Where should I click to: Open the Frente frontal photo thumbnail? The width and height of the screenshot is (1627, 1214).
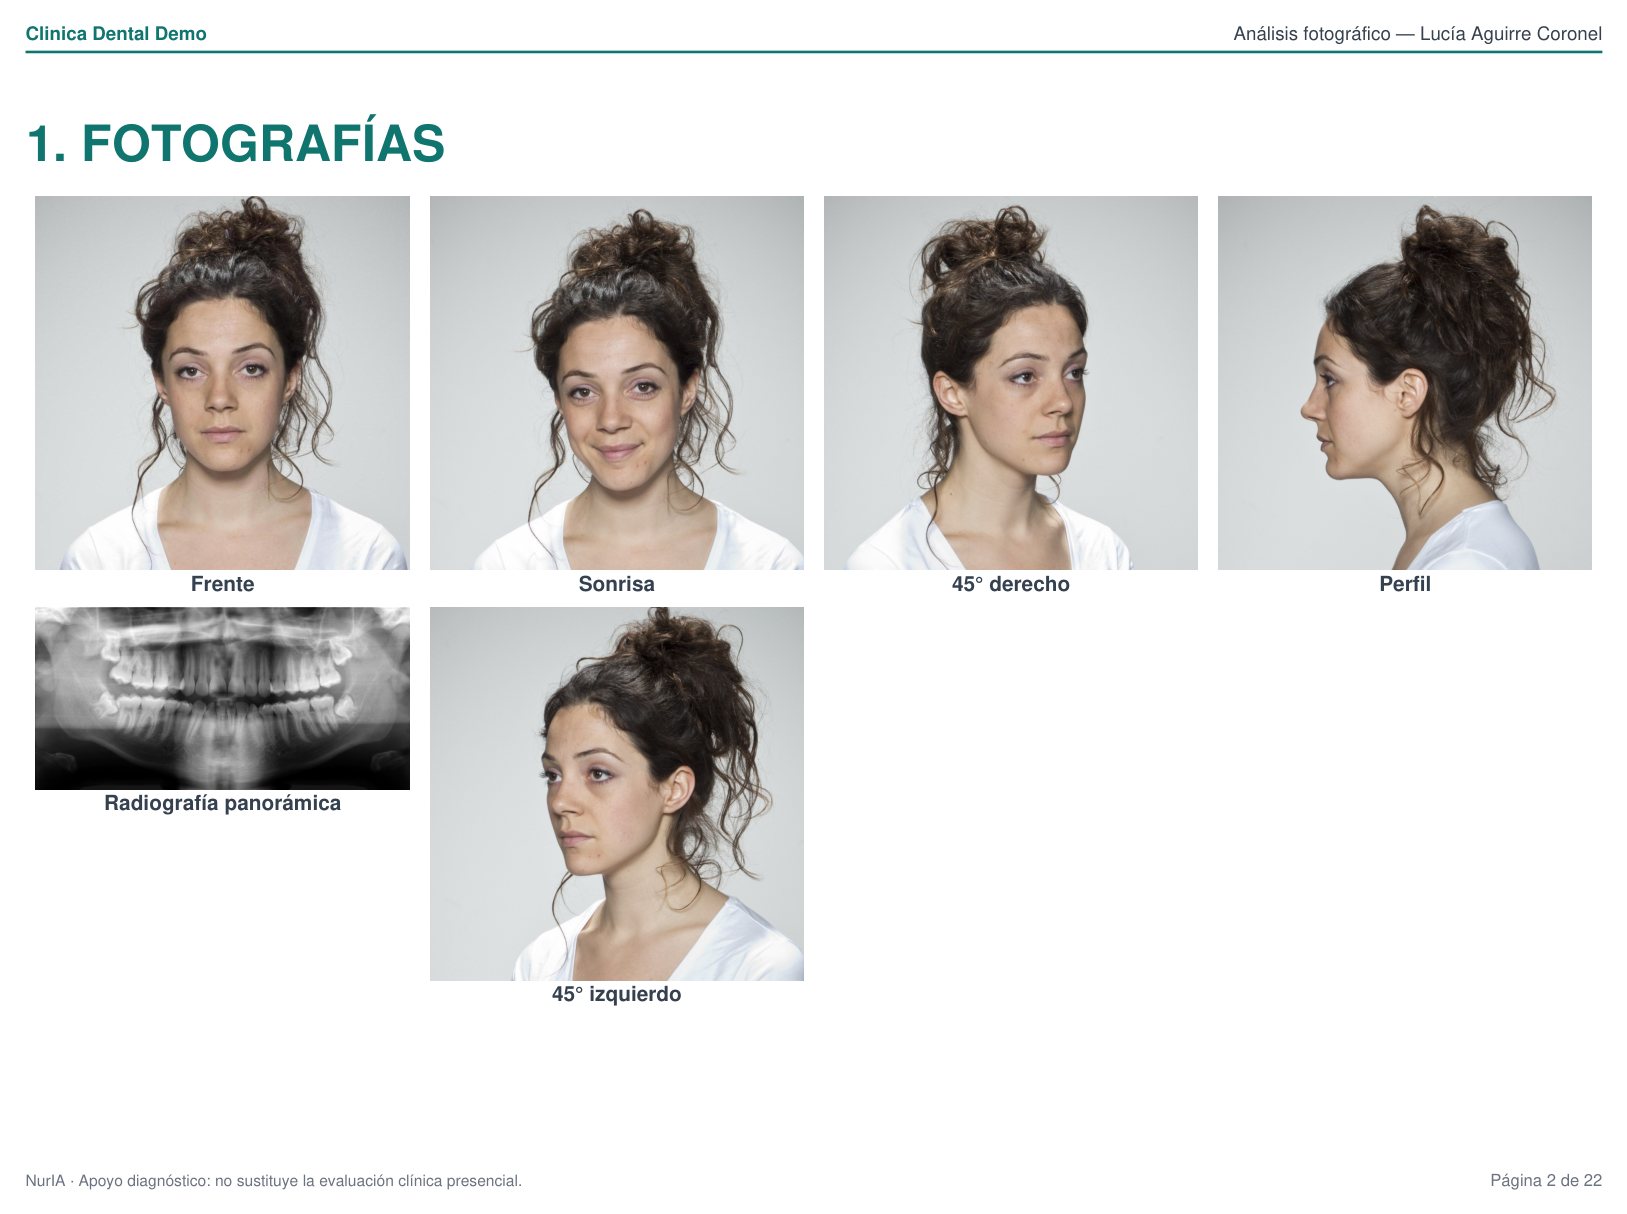pyautogui.click(x=222, y=383)
